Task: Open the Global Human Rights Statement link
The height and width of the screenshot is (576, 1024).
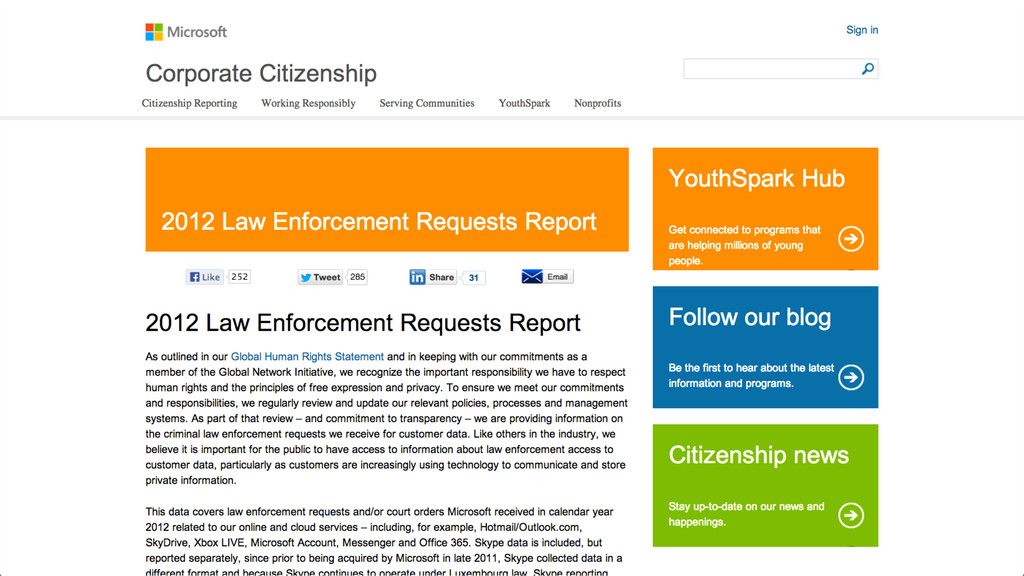Action: (x=307, y=357)
